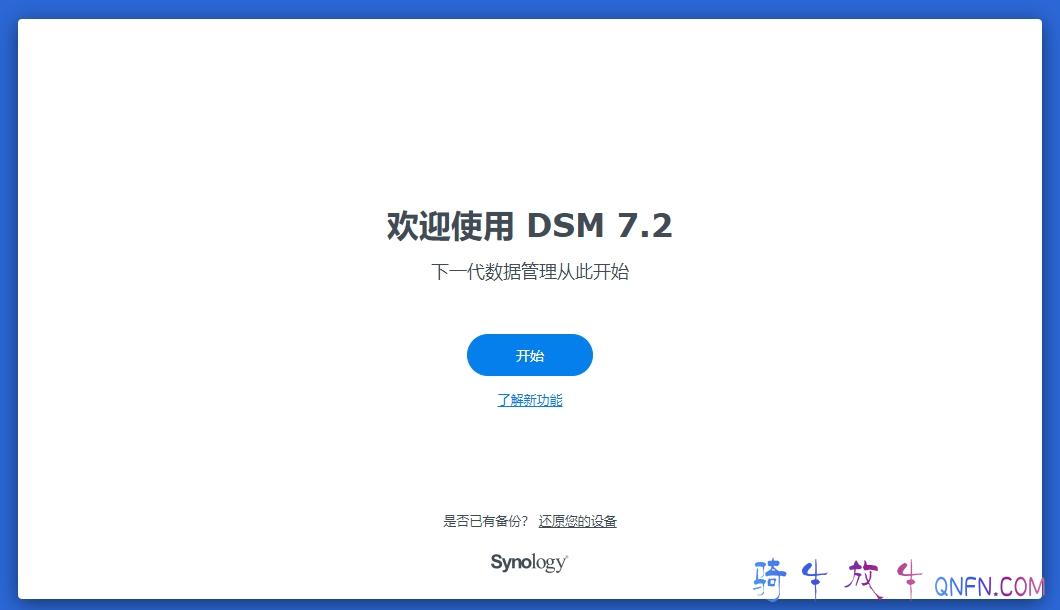Viewport: 1060px width, 610px height.
Task: Open the 了解新功能 link
Action: (529, 400)
